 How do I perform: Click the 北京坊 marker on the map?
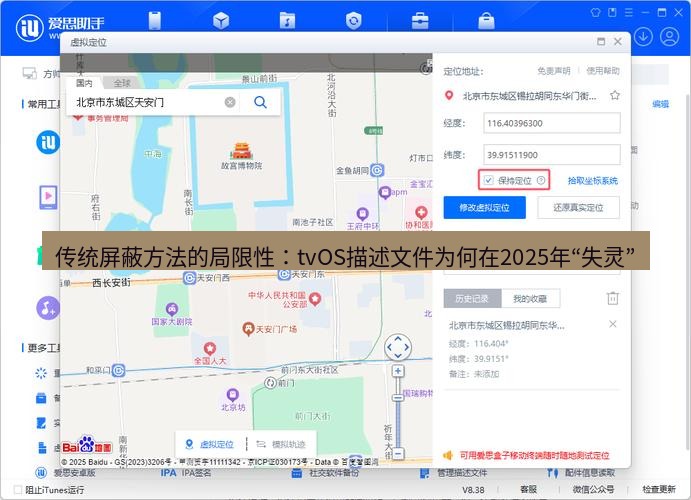(232, 395)
